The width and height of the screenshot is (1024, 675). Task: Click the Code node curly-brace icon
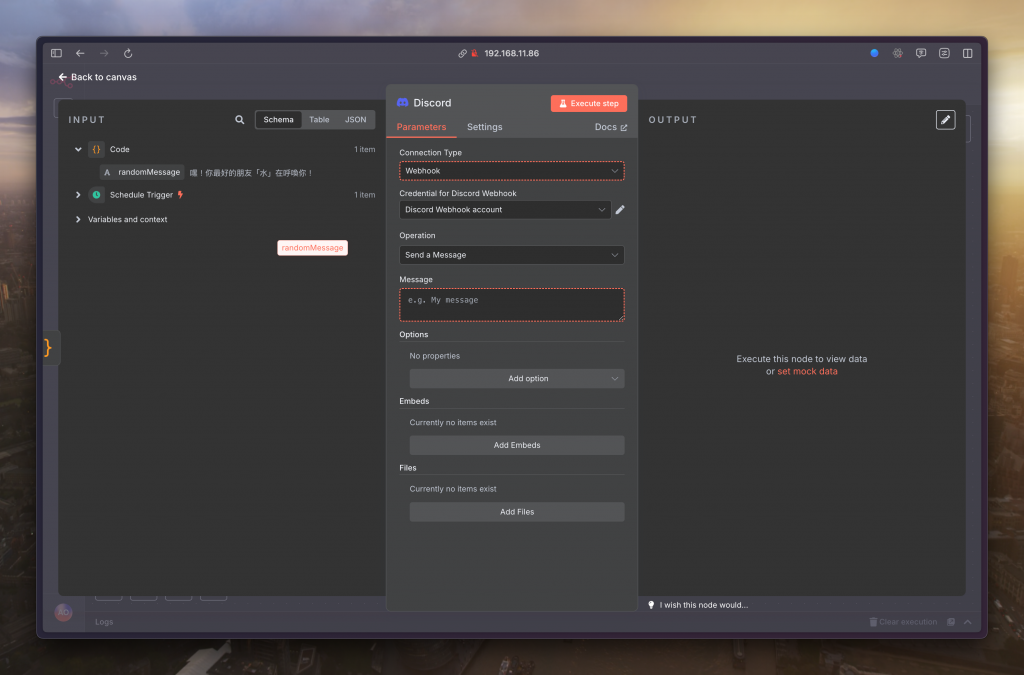(x=96, y=149)
